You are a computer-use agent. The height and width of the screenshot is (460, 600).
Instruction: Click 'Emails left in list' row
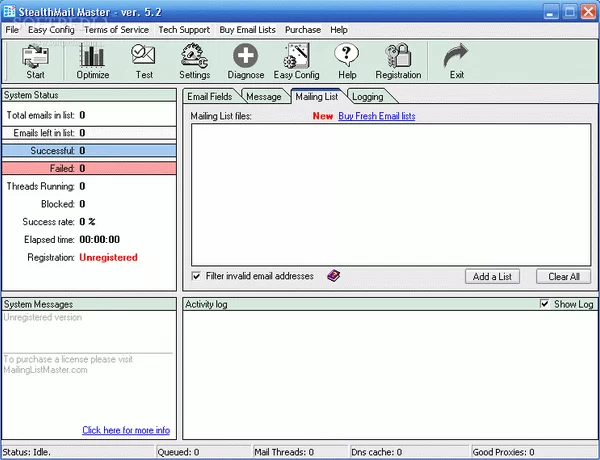(89, 133)
